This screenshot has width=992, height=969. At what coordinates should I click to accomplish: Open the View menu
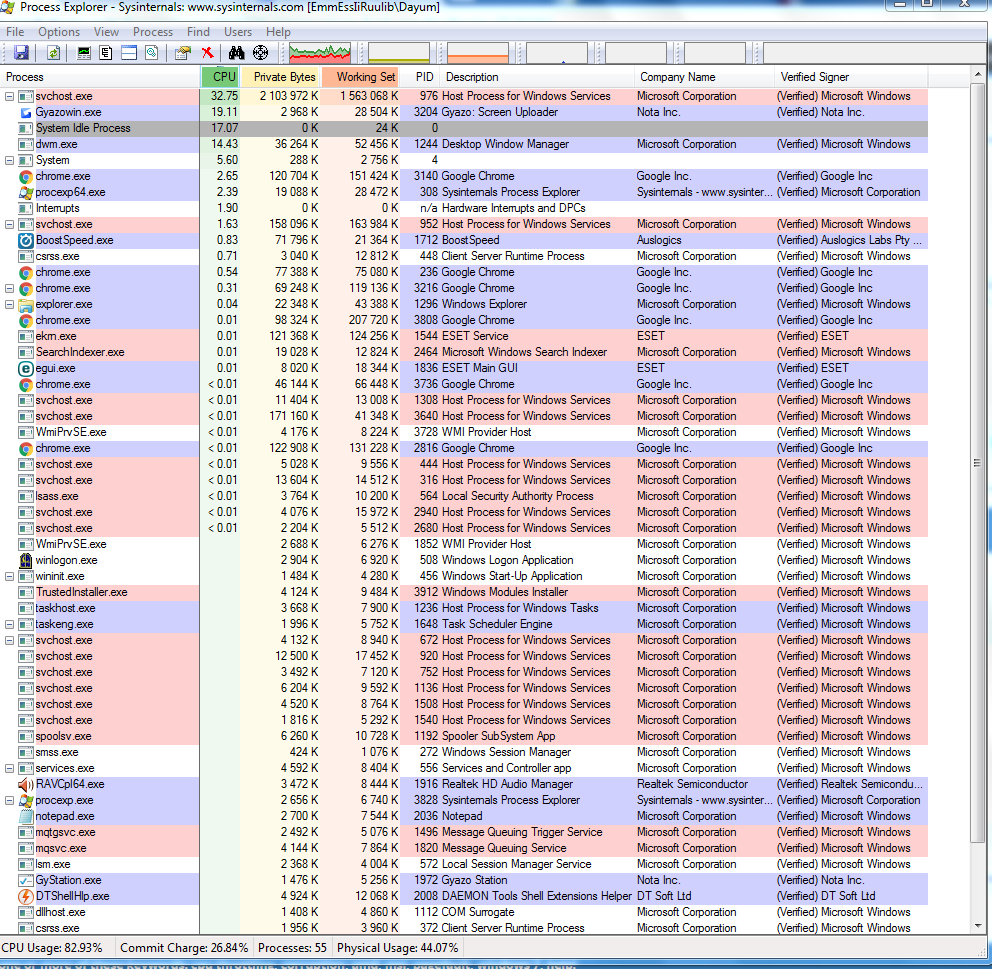click(x=106, y=32)
